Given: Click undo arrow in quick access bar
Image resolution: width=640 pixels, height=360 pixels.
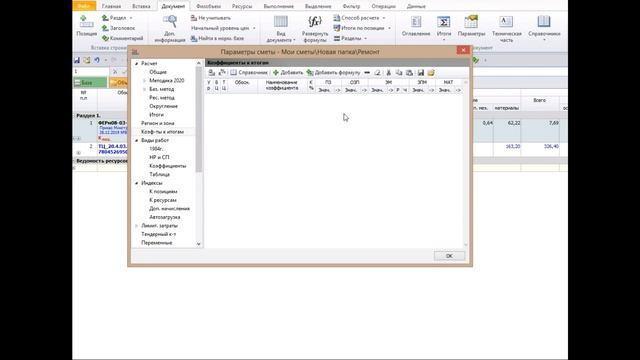Looking at the screenshot, I should click(97, 60).
